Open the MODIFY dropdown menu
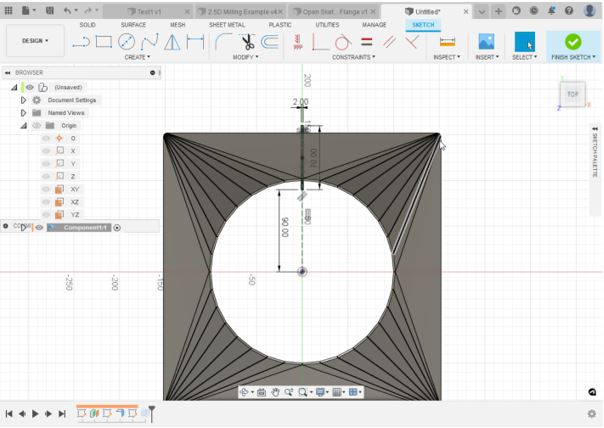This screenshot has width=604, height=428. tap(245, 57)
